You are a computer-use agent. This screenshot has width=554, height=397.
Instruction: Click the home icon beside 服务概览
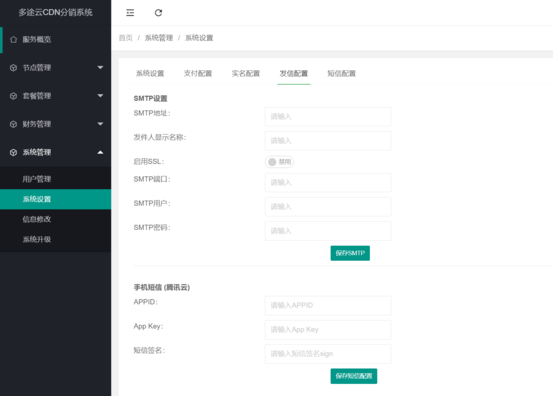[x=13, y=40]
